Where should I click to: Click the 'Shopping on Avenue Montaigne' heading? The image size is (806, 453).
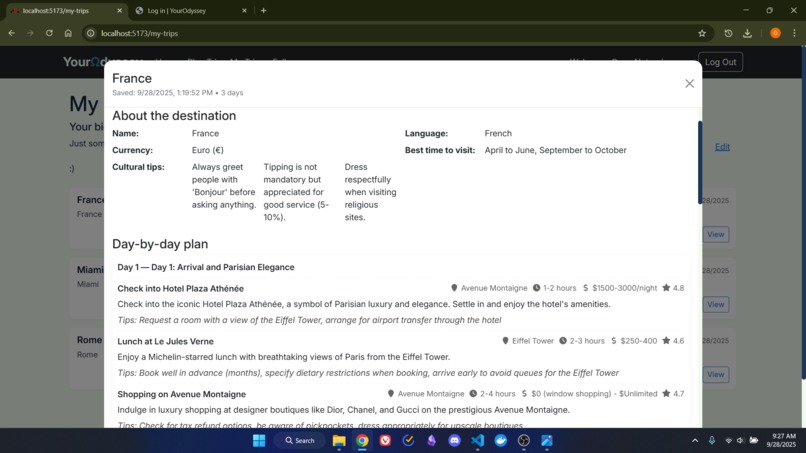pyautogui.click(x=181, y=394)
